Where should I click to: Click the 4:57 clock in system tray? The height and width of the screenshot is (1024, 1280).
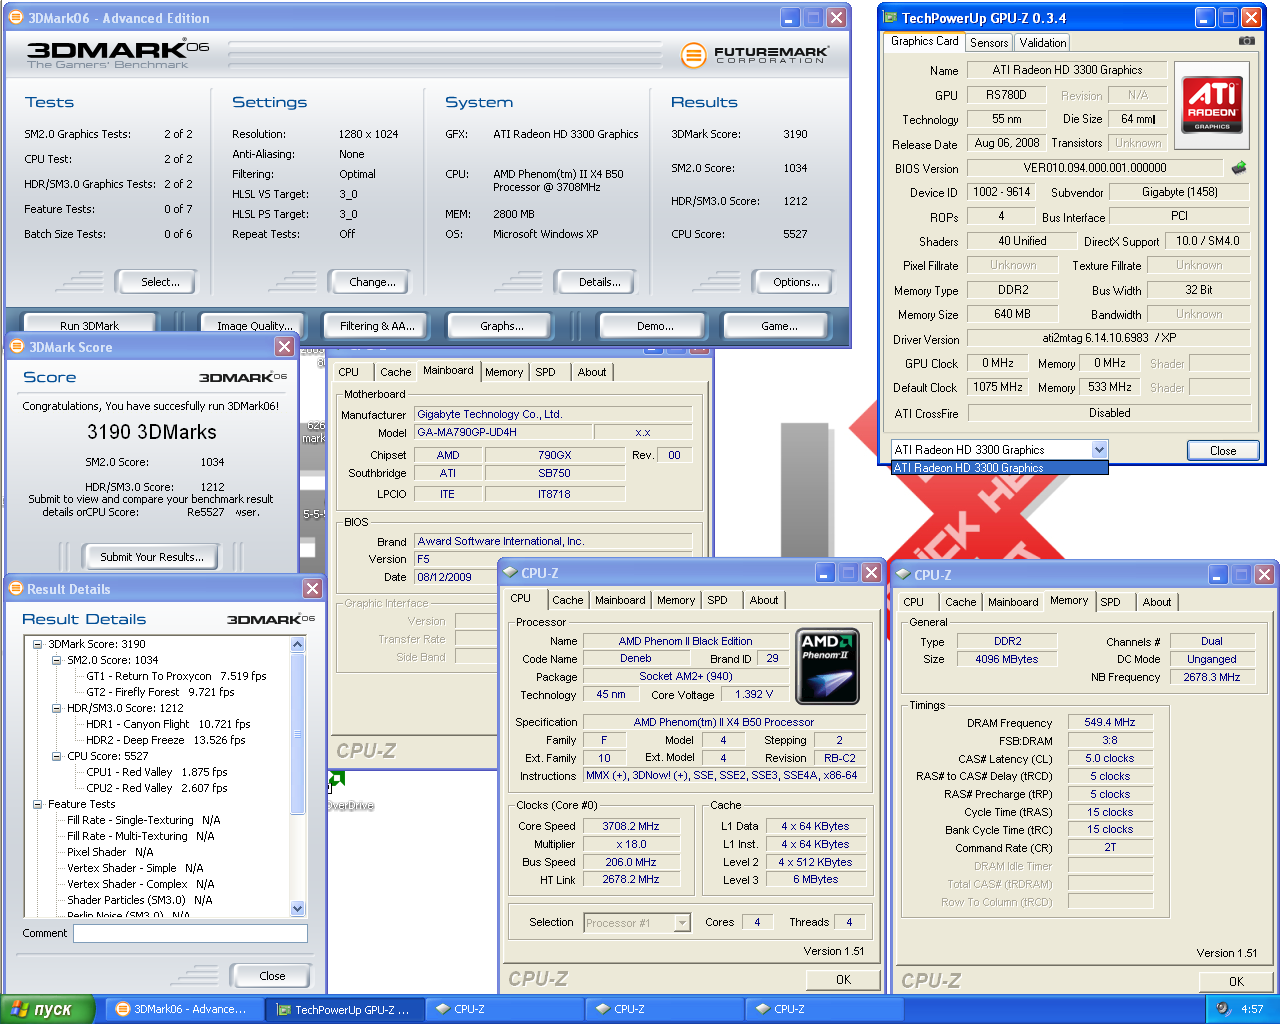click(x=1252, y=1009)
